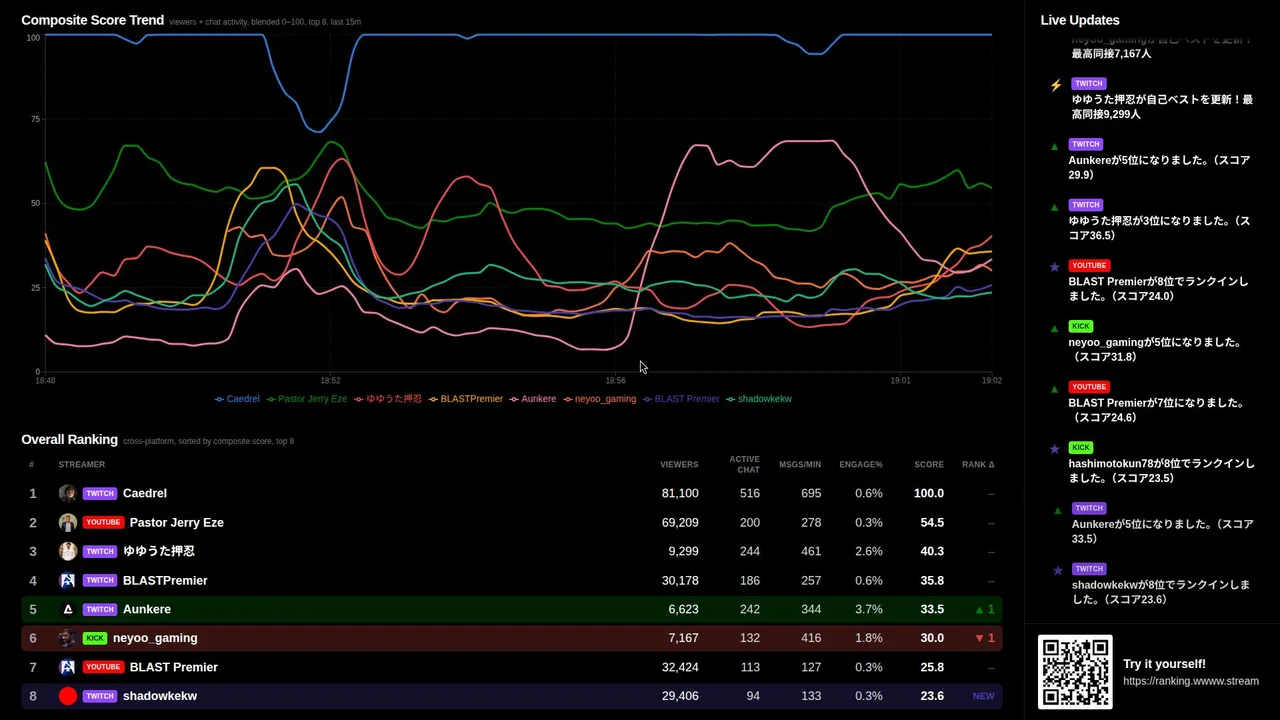Image resolution: width=1280 pixels, height=720 pixels.
Task: Click the Kick badge above the hashimotokun78 update
Action: (x=1080, y=448)
